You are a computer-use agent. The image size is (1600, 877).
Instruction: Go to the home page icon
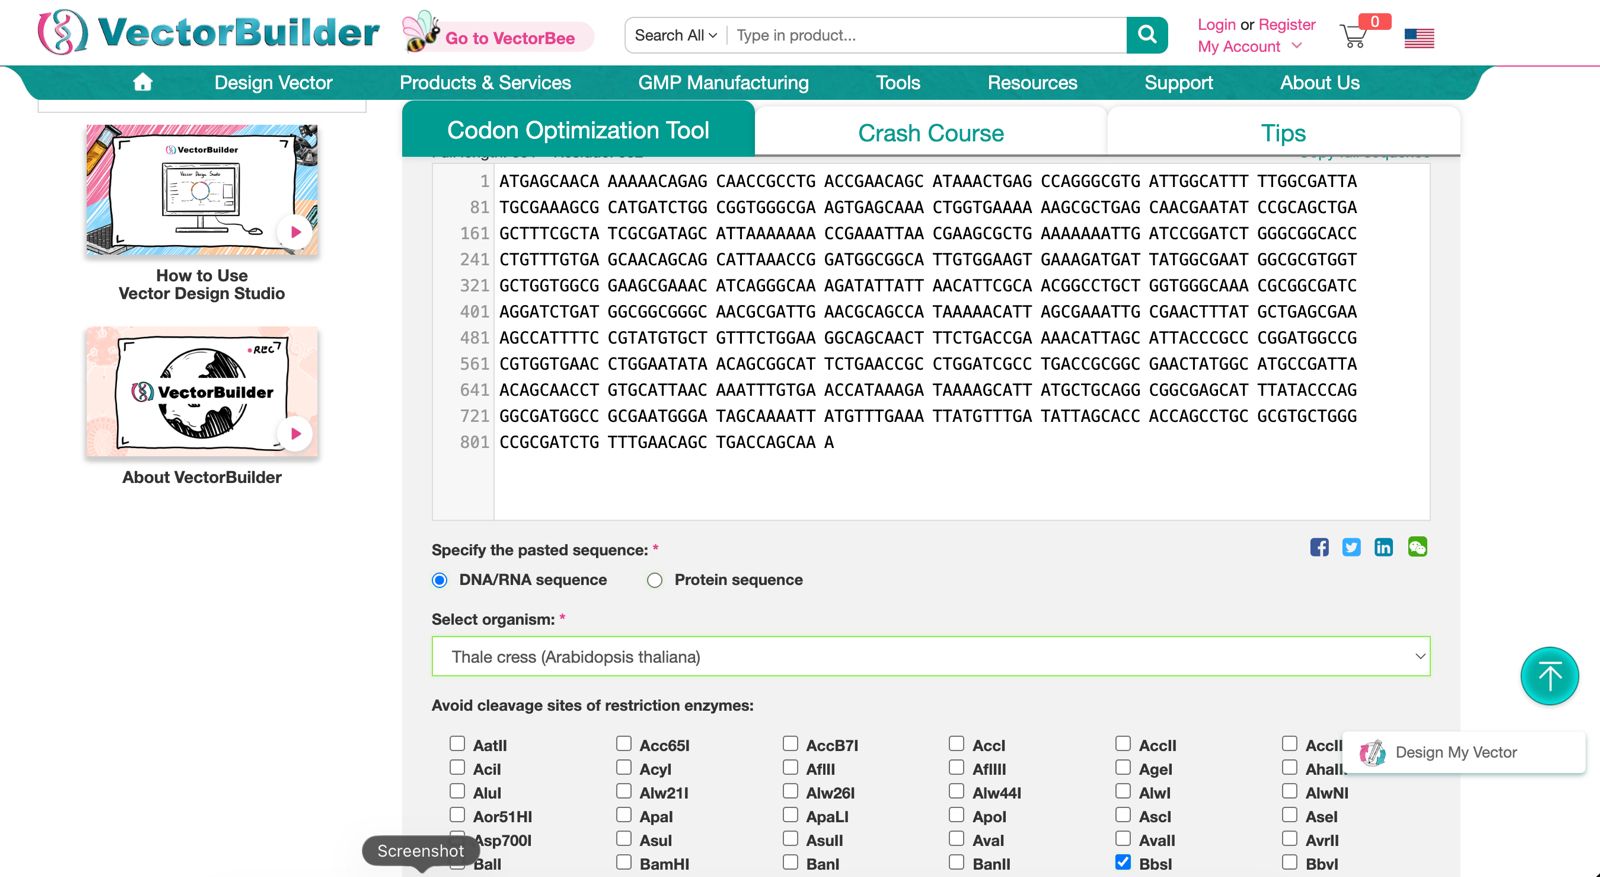tap(143, 82)
